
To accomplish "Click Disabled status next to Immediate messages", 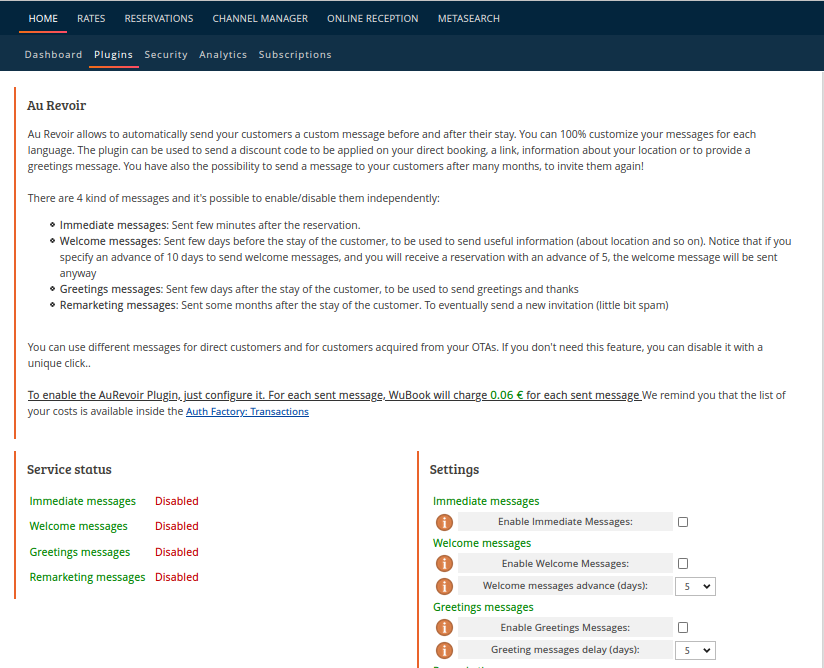I will coord(177,501).
